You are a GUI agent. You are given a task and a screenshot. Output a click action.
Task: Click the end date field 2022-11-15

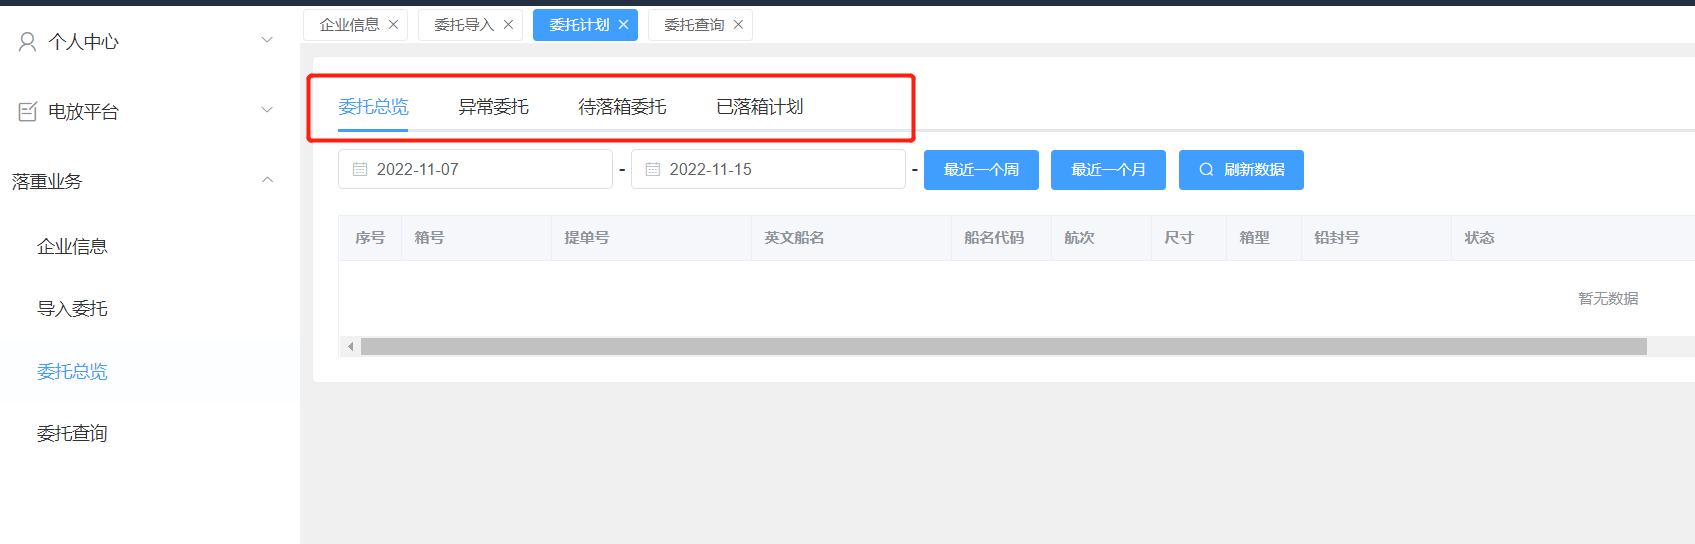point(768,170)
